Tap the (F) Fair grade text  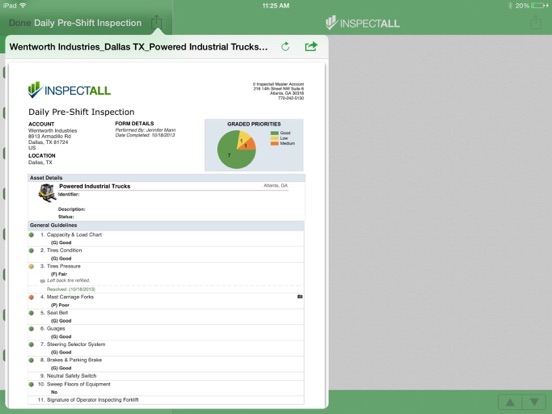59,274
